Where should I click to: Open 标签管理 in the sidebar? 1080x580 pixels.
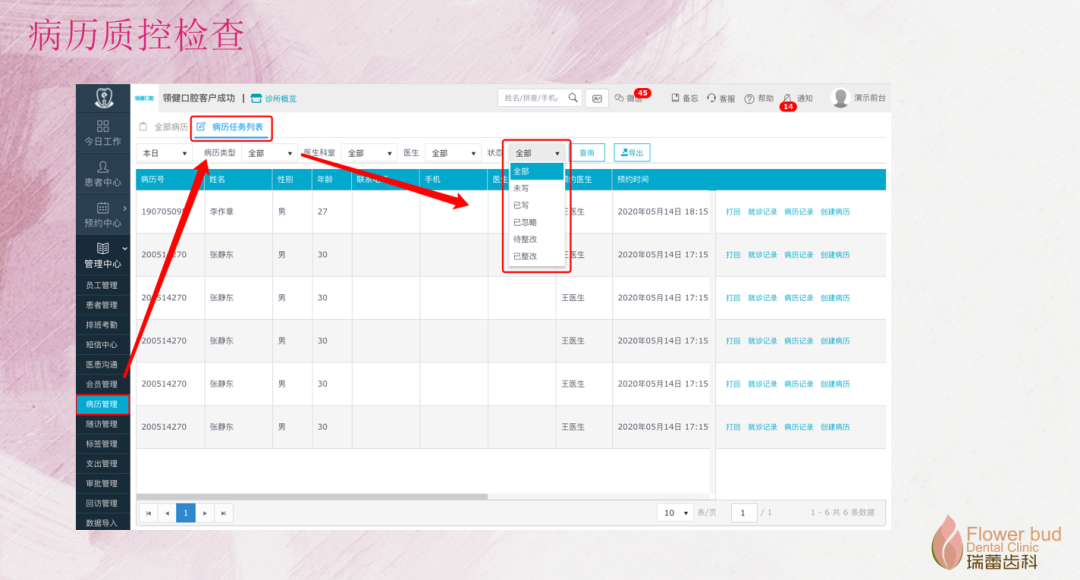pyautogui.click(x=103, y=444)
